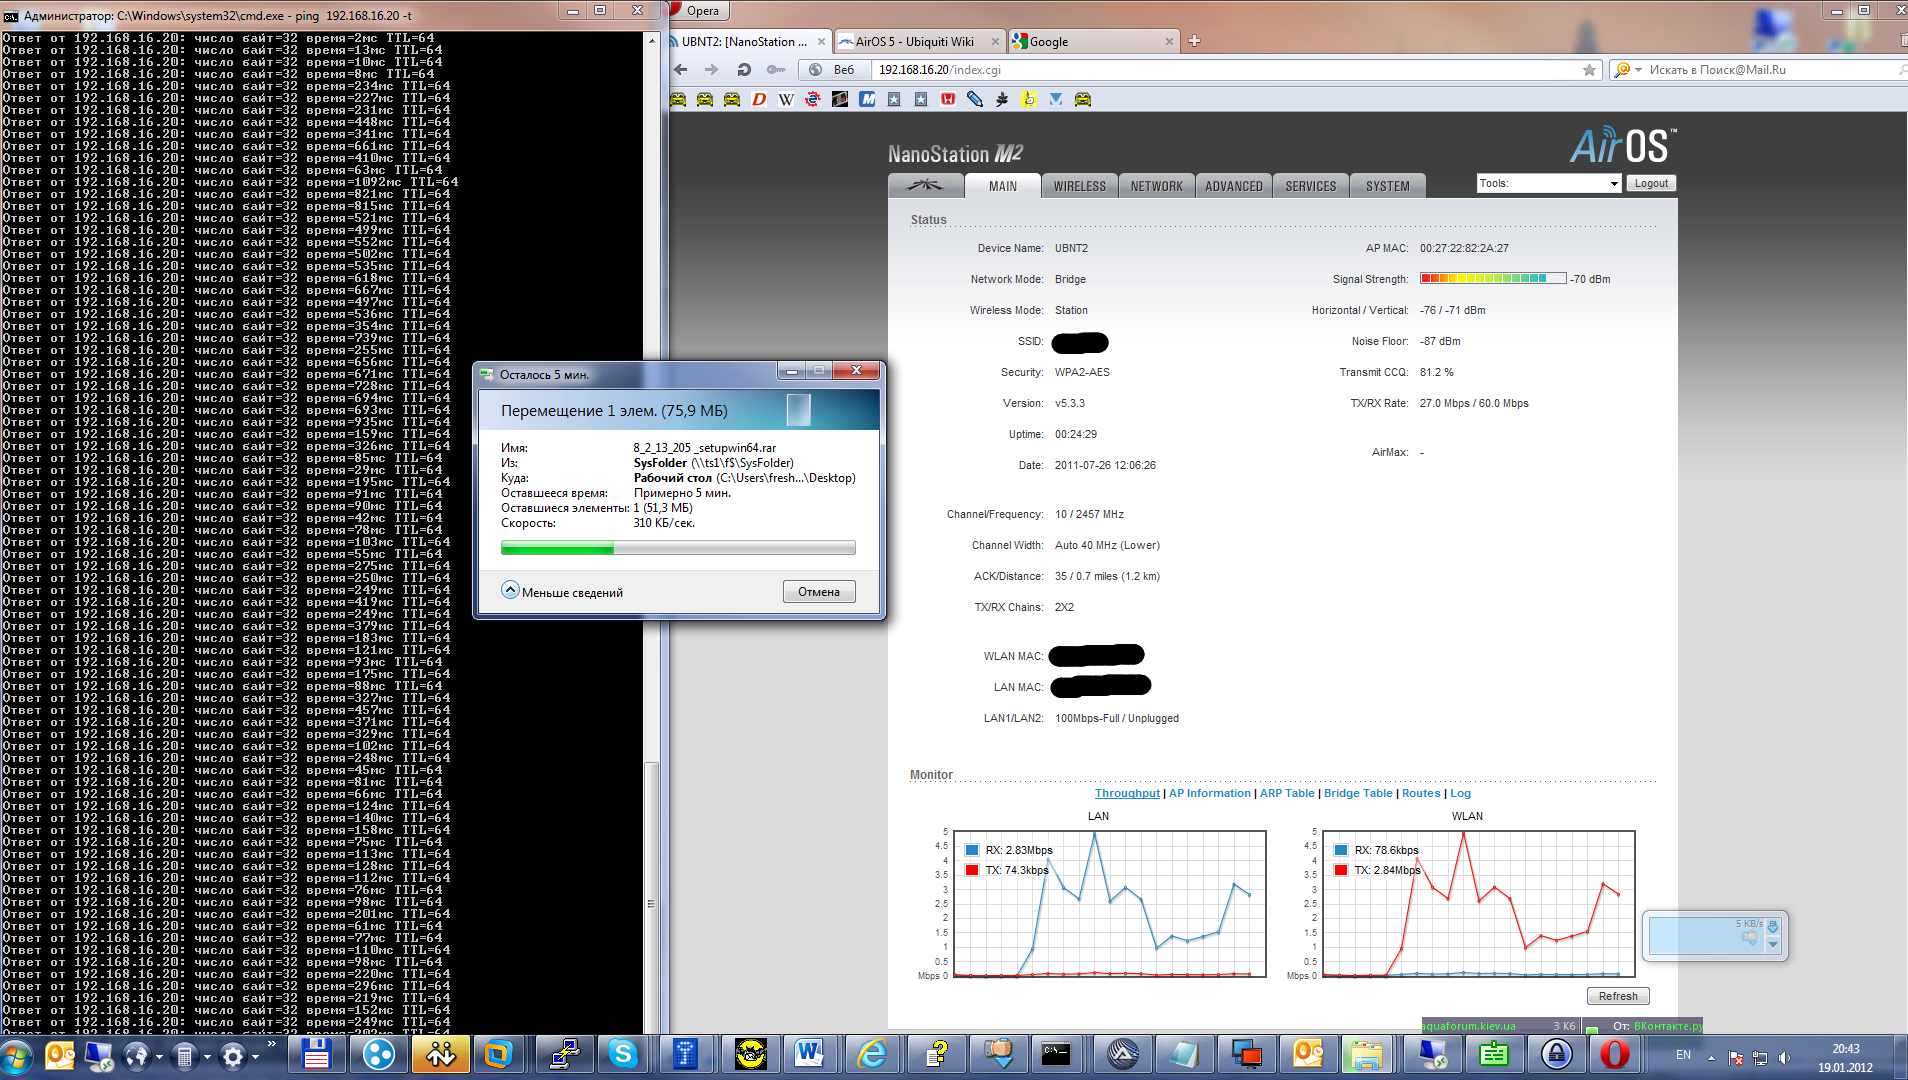Close the Google tab
1908x1080 pixels.
click(x=1169, y=42)
